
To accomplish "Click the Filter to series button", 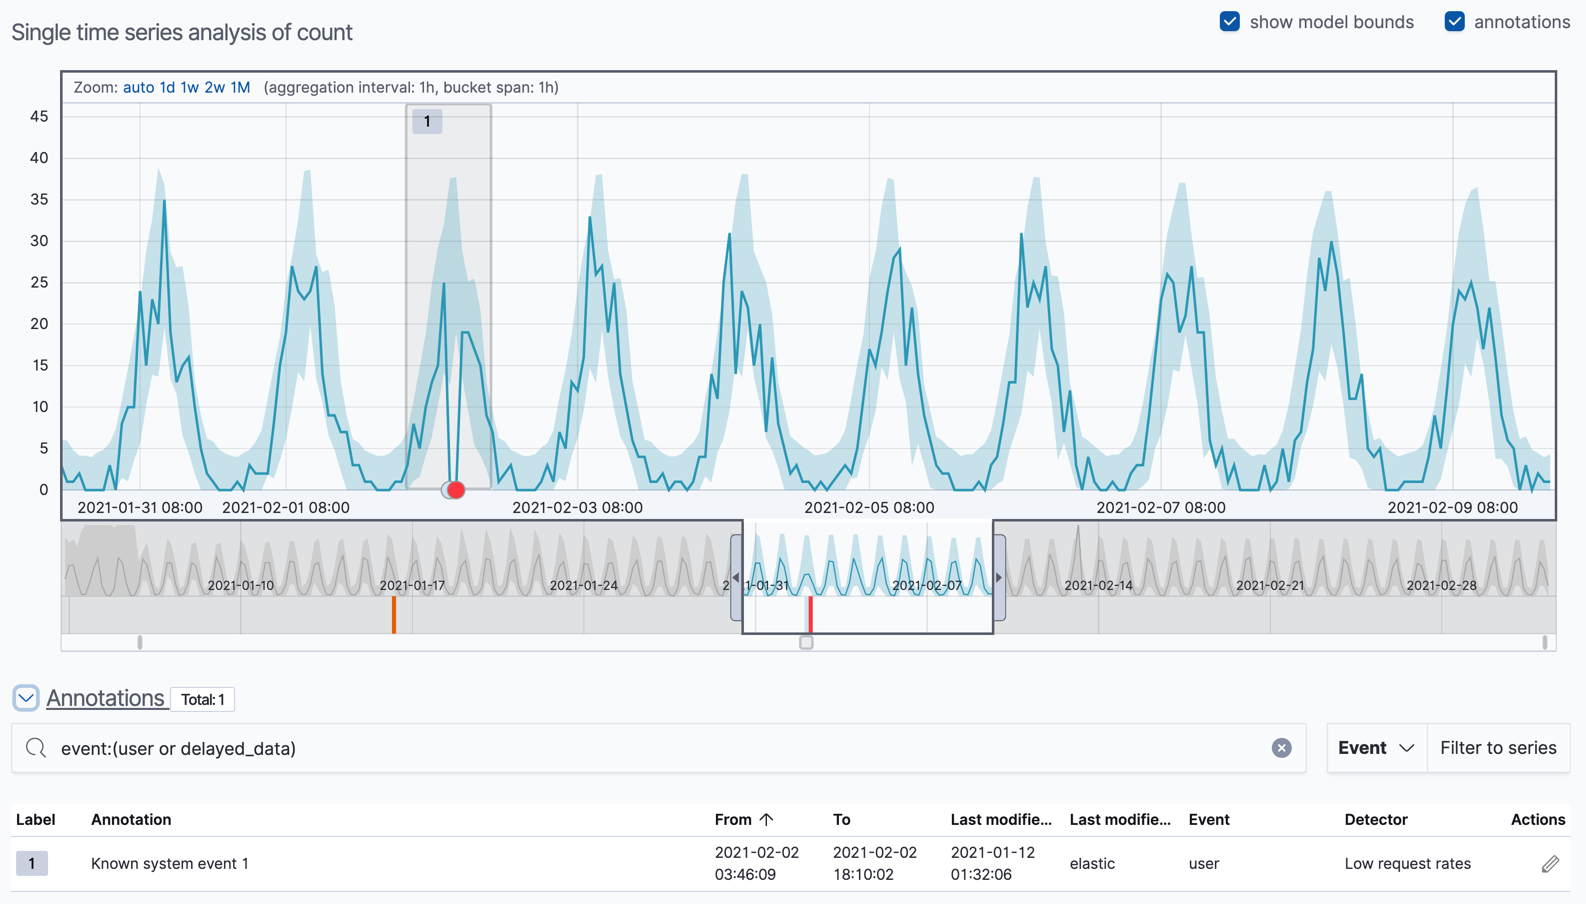I will [1497, 748].
